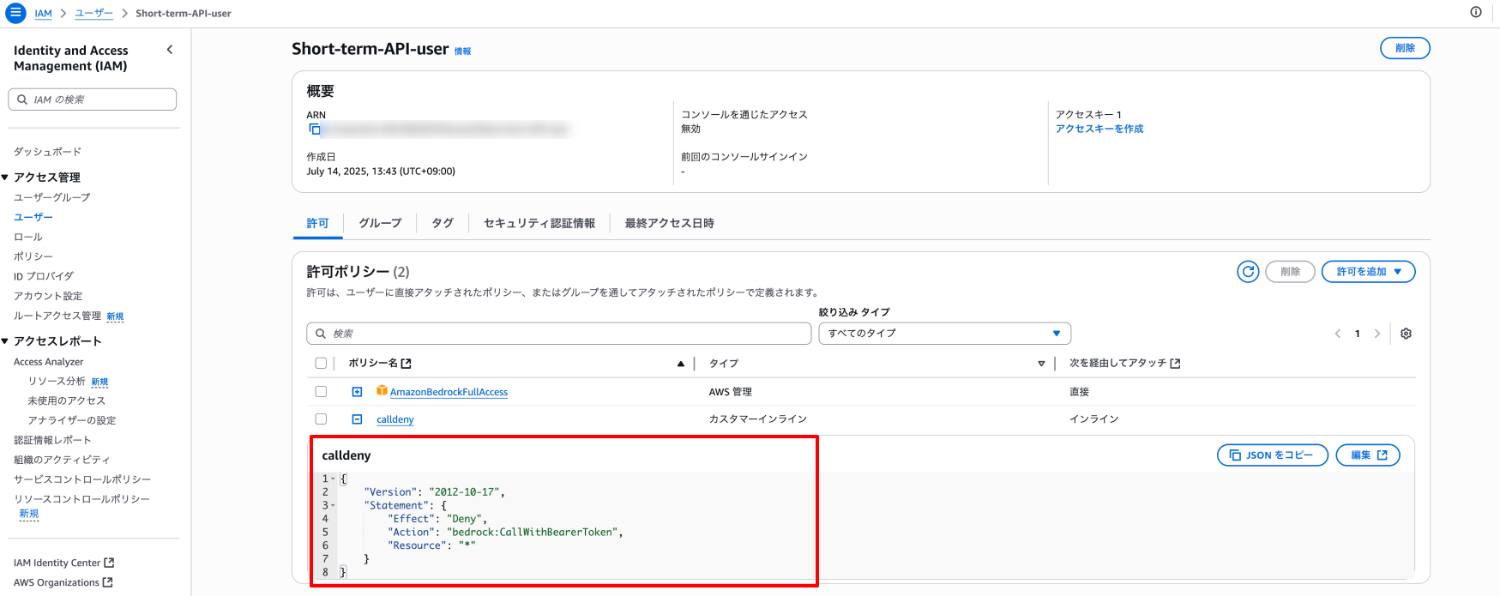Click the disabled 削除 policy button
1500x596 pixels.
tap(1290, 271)
